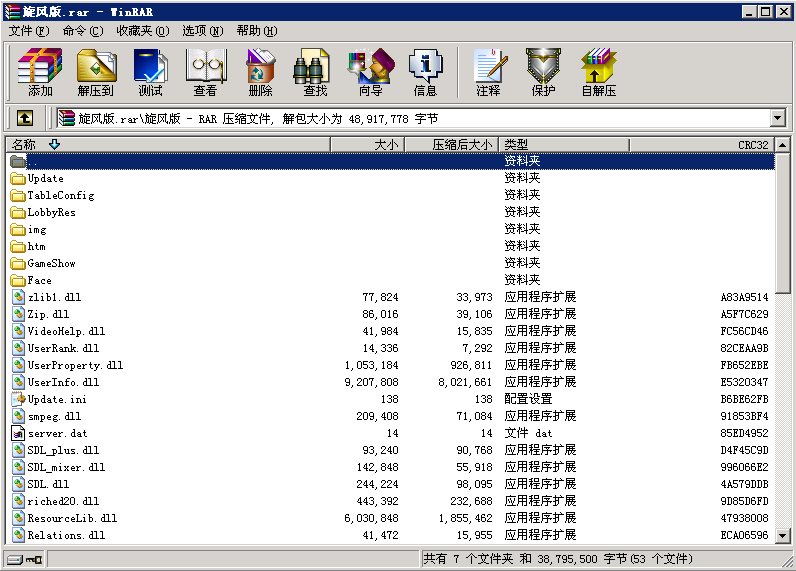
Task: Open the Find (查找) binoculars tool
Action: [x=315, y=72]
